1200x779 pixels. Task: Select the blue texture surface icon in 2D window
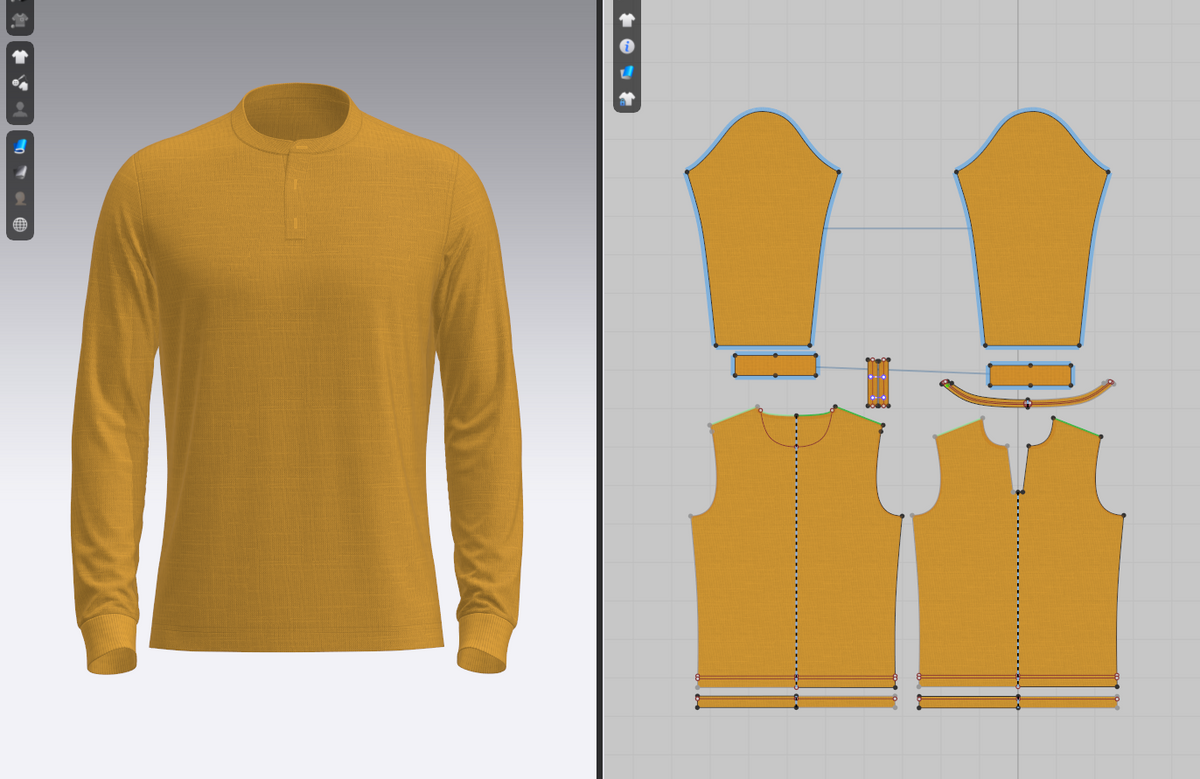(x=627, y=72)
